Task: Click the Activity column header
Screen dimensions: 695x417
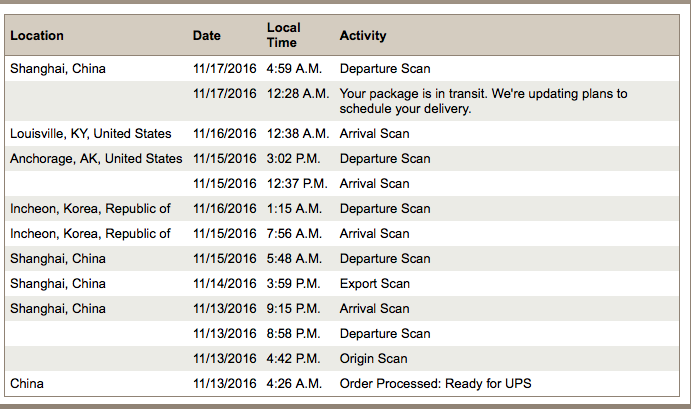Action: click(x=363, y=35)
